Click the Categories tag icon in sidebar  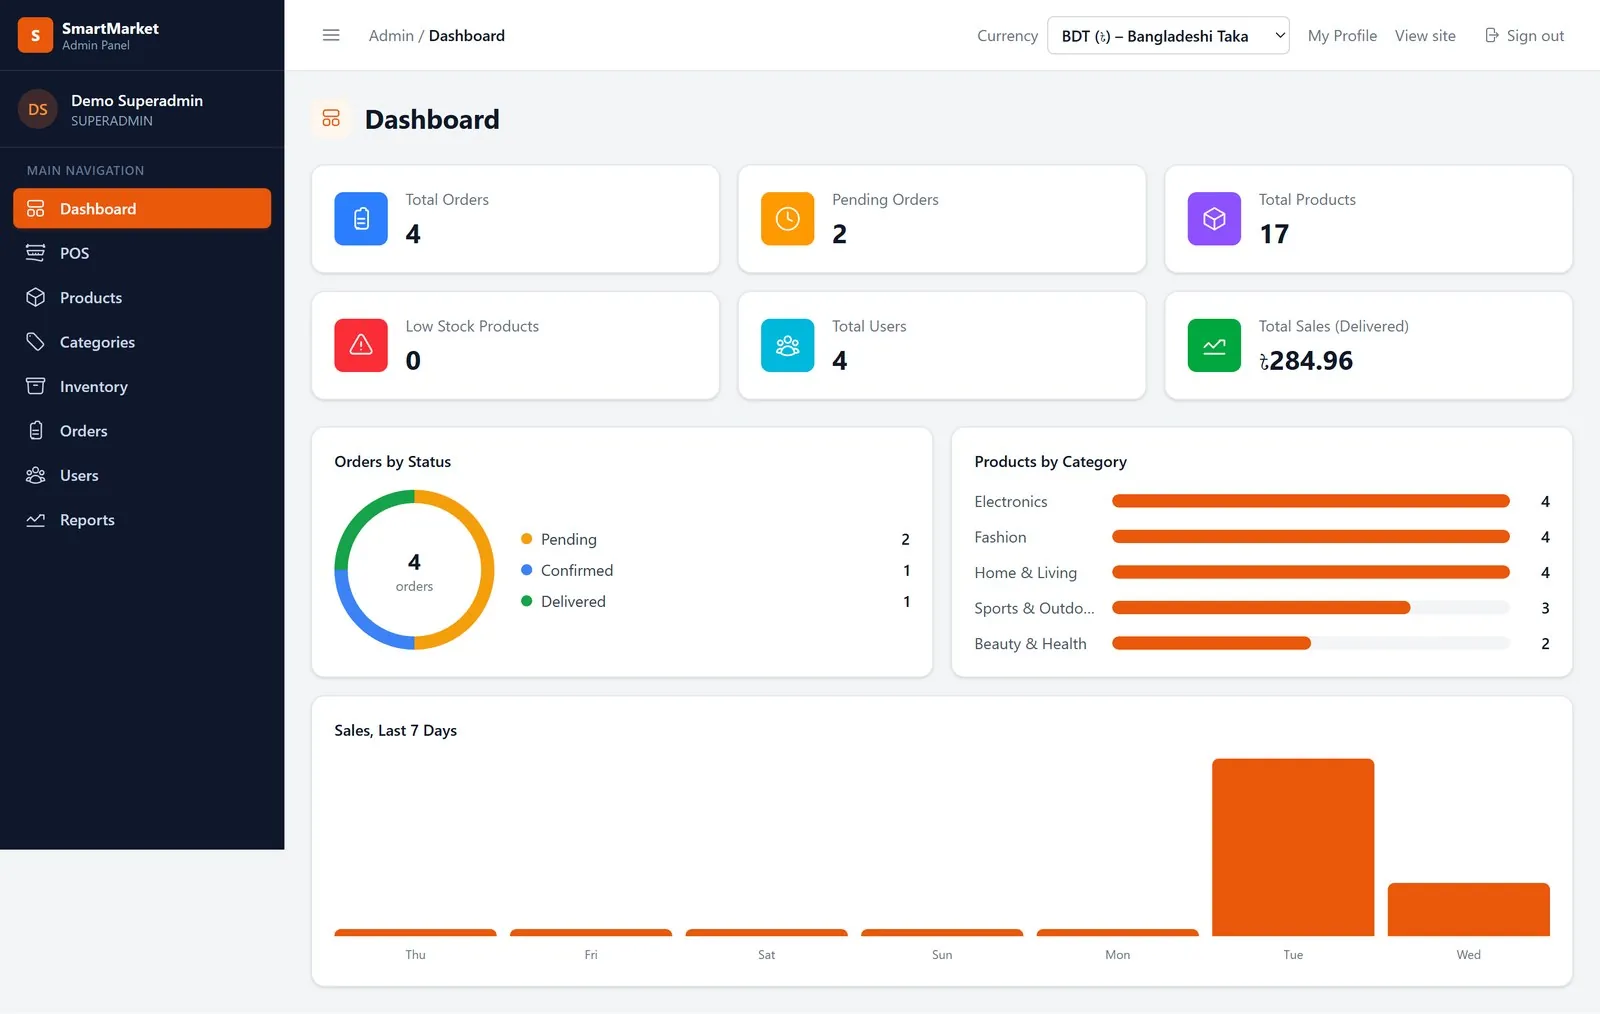[x=36, y=342]
